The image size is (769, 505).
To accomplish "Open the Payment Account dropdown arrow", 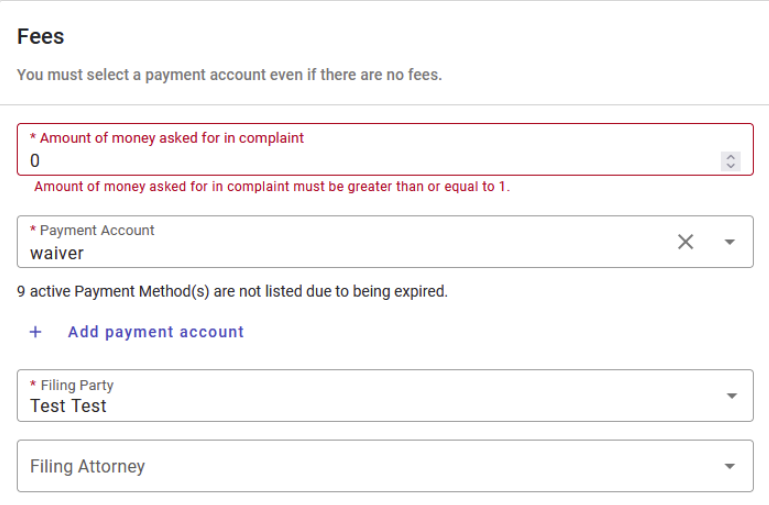I will point(729,242).
